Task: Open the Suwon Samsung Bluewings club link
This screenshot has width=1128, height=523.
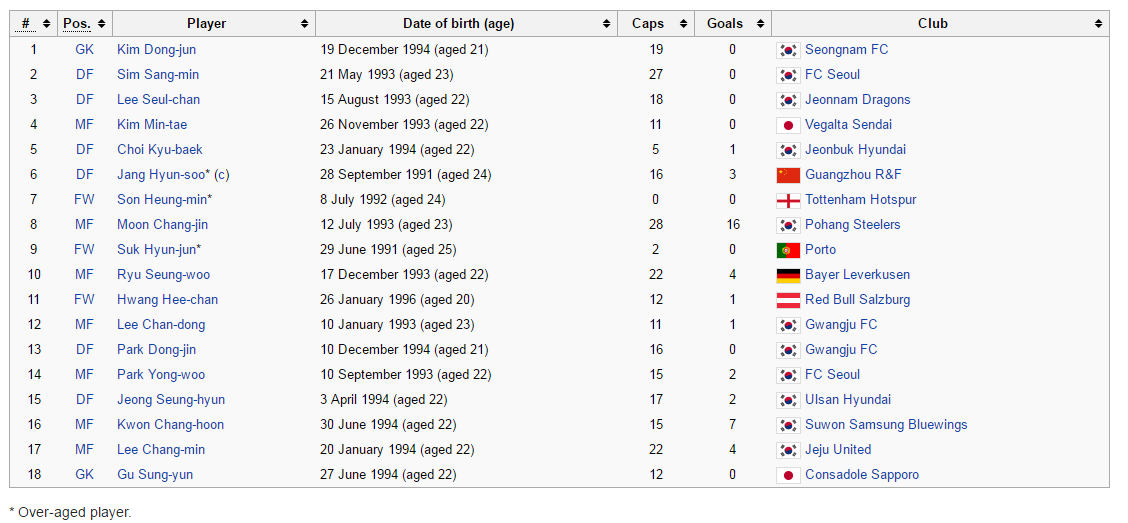Action: tap(886, 424)
